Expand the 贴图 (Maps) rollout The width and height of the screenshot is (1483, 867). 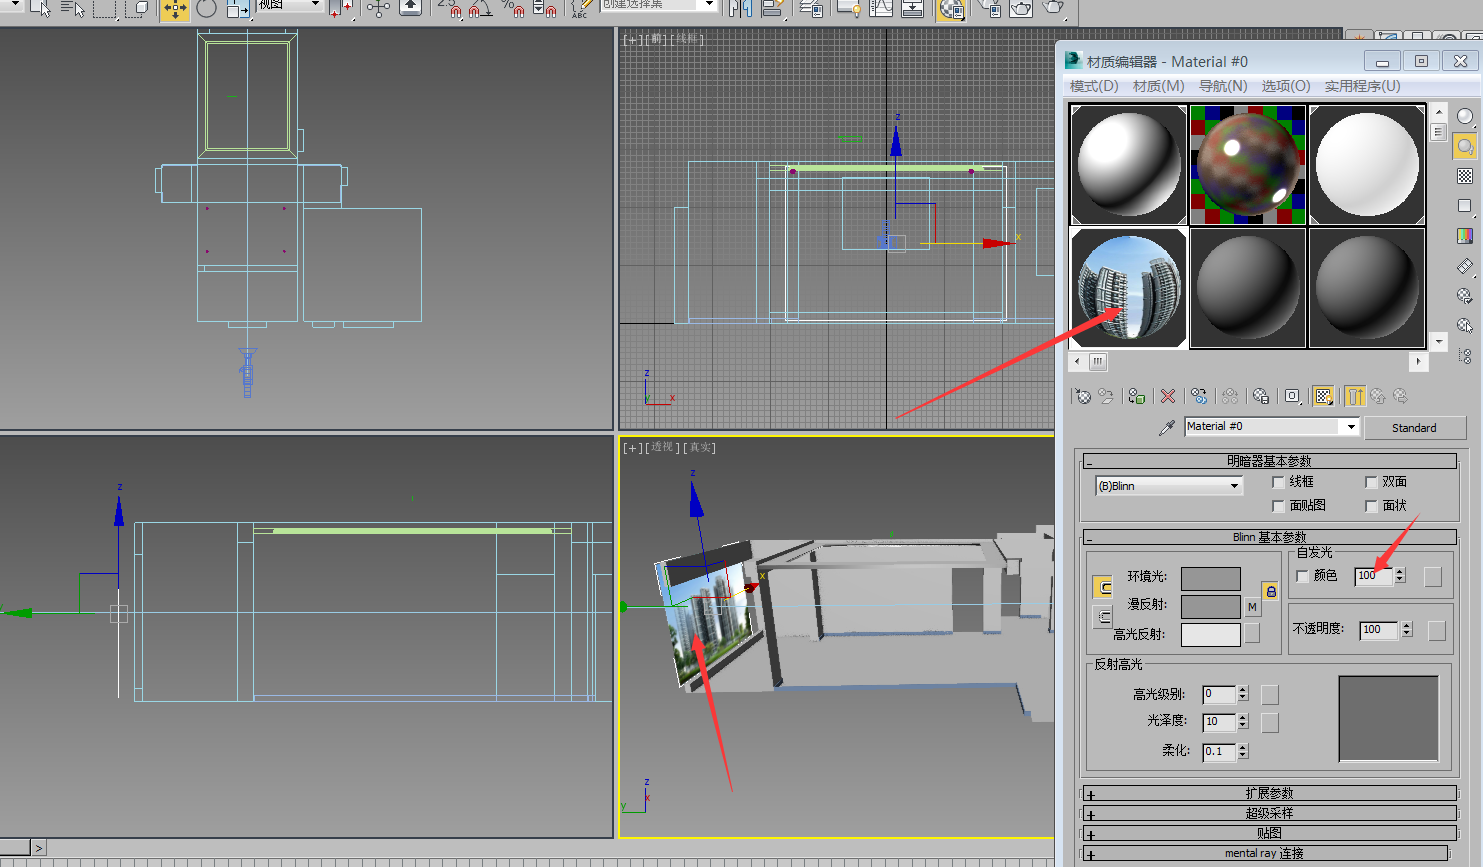pyautogui.click(x=1268, y=833)
